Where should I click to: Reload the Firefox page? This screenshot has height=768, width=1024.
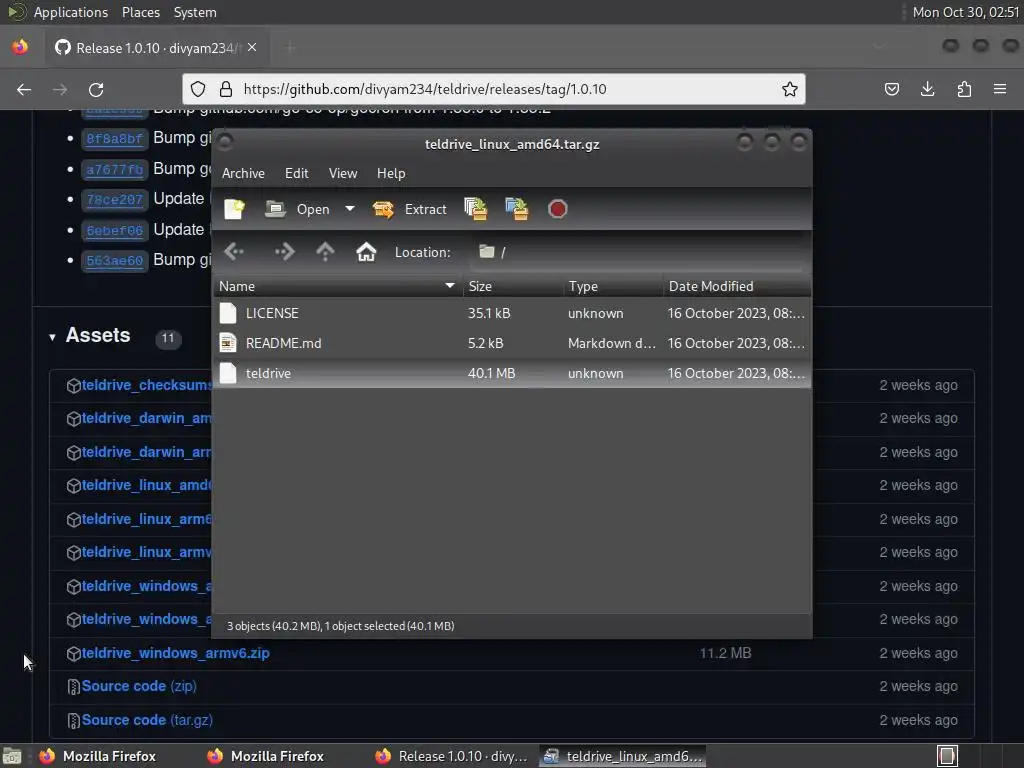96,89
